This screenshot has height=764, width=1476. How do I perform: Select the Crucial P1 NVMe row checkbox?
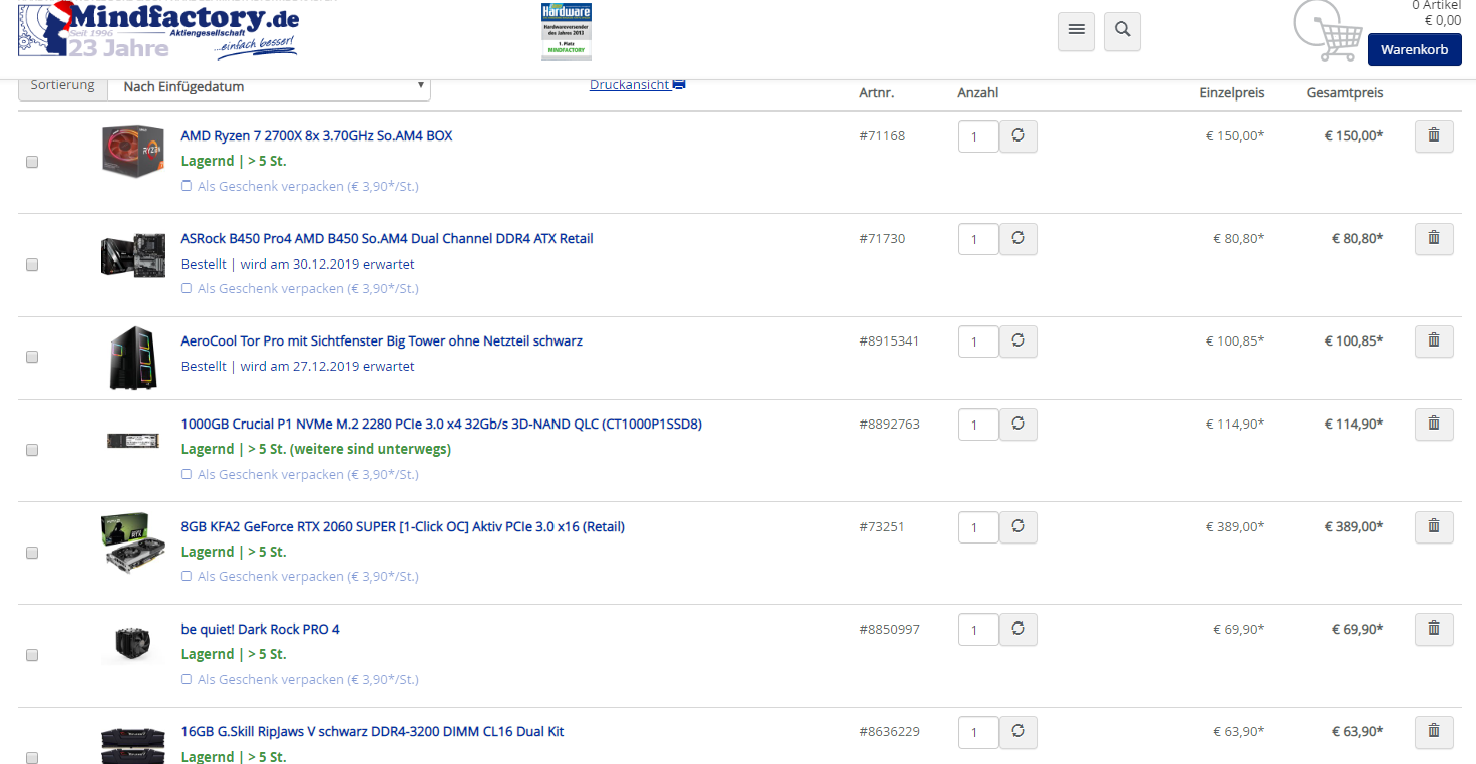point(32,450)
